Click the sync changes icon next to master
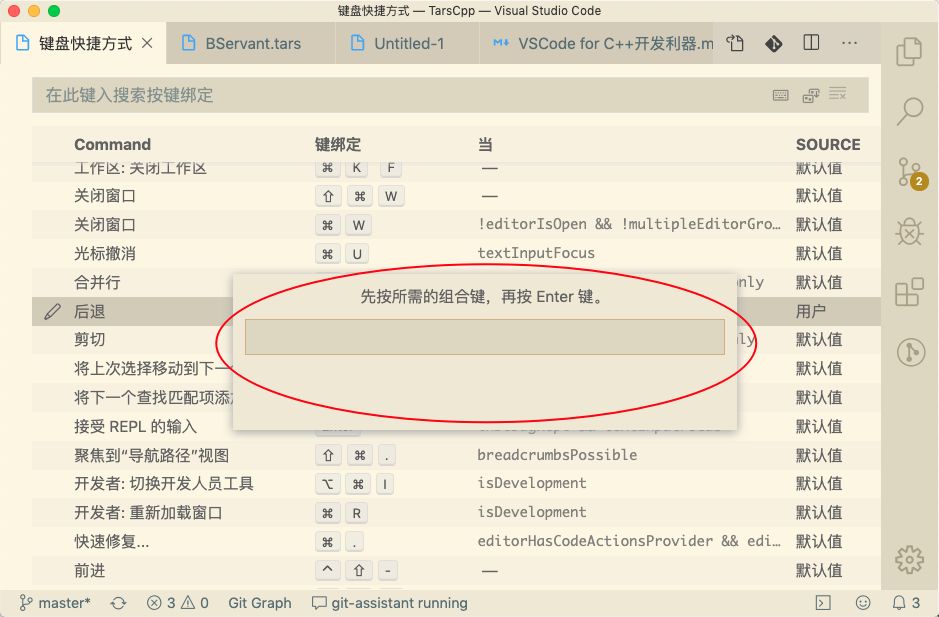Screen dimensions: 939x617 point(118,603)
